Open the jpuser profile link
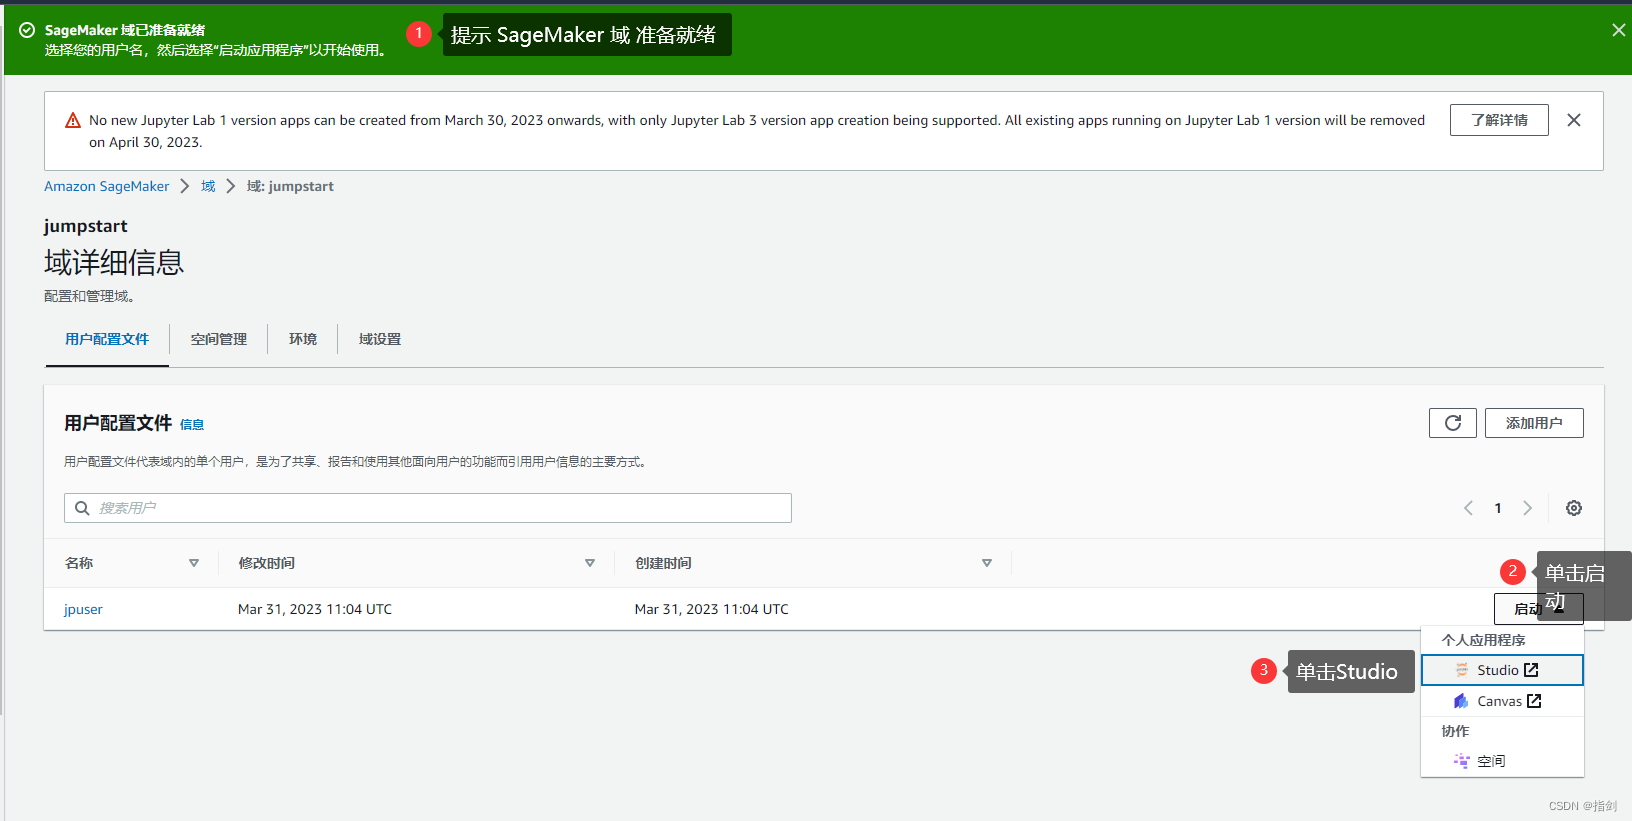This screenshot has height=821, width=1632. 83,609
